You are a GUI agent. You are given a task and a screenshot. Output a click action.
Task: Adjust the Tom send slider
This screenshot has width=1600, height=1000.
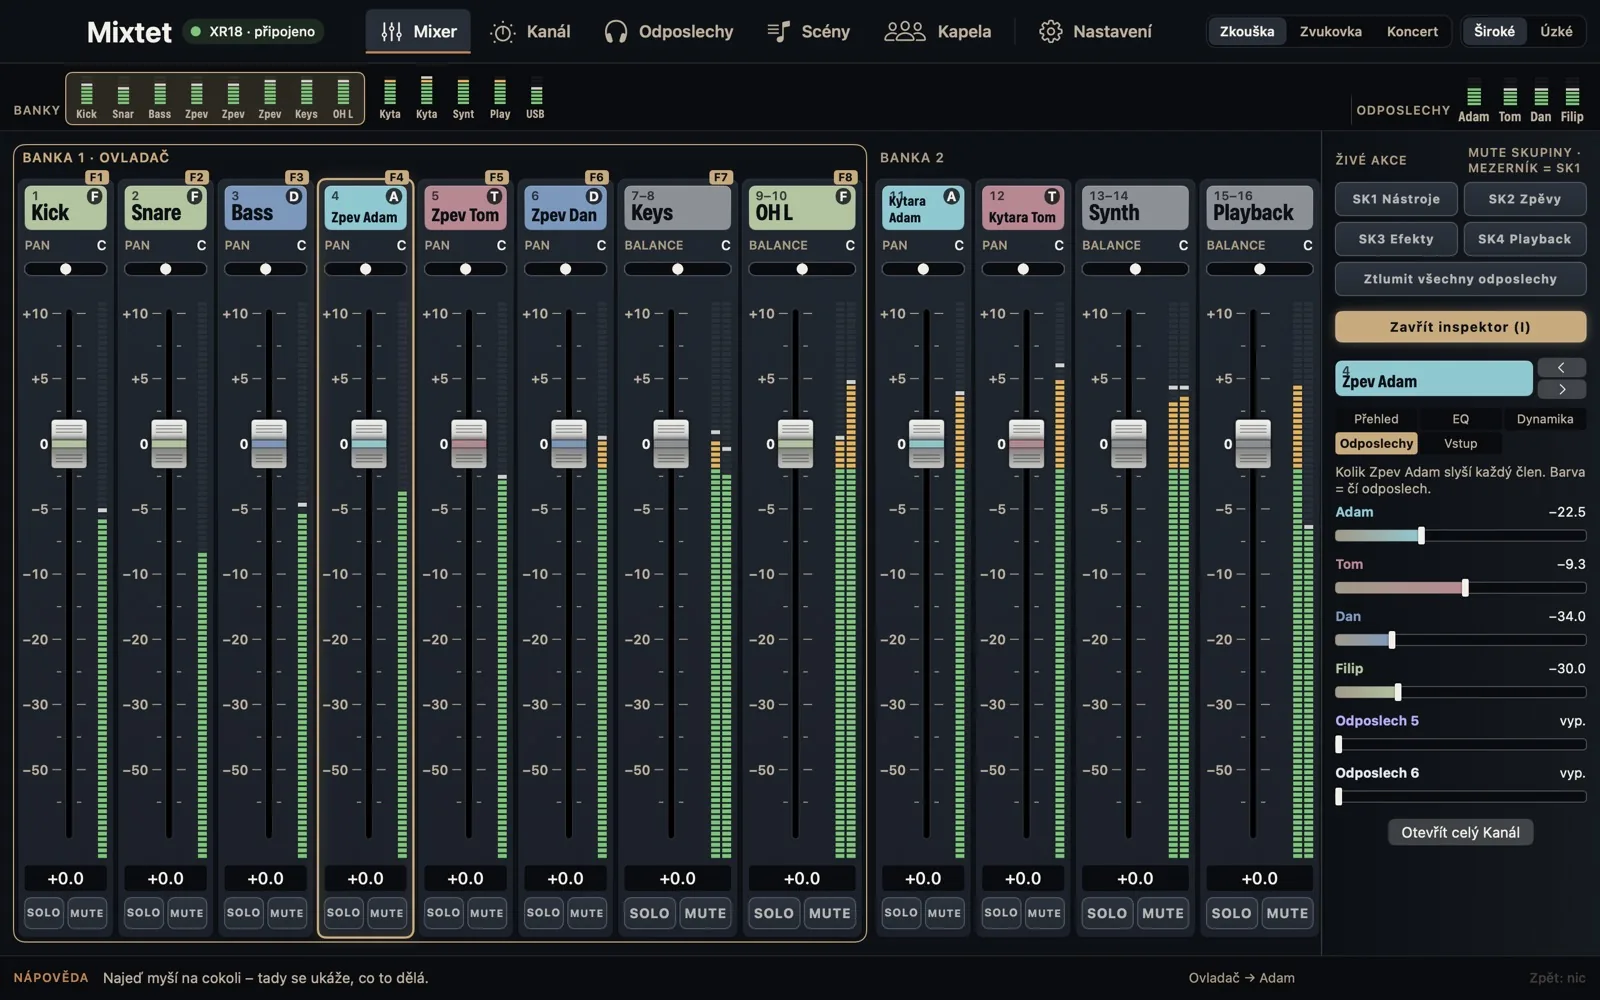1461,588
